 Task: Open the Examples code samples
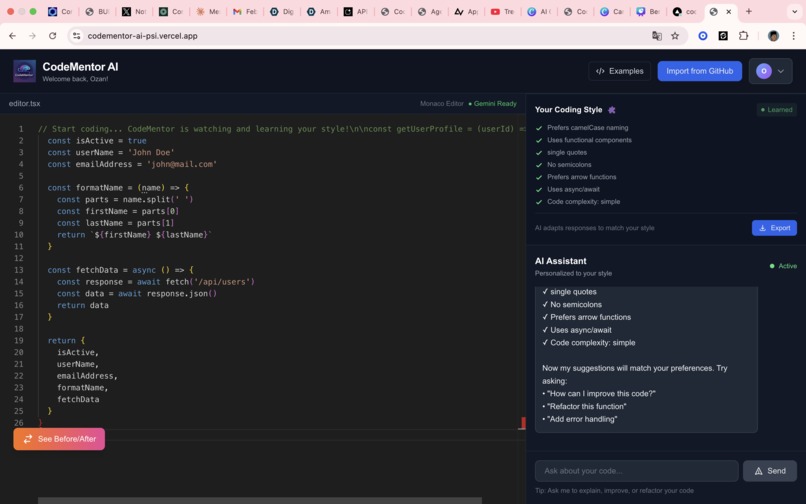(x=619, y=71)
